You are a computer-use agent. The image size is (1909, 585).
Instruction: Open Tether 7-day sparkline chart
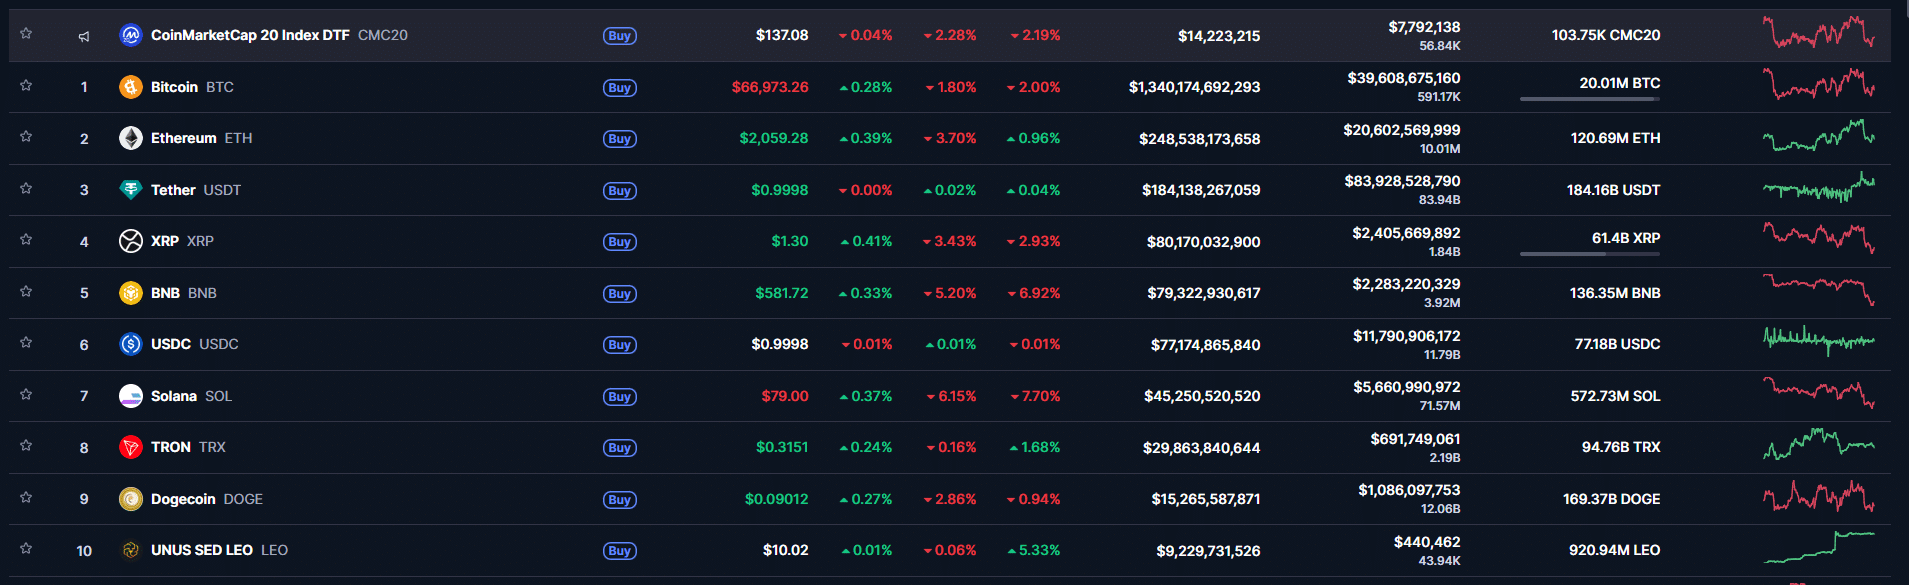(1818, 188)
